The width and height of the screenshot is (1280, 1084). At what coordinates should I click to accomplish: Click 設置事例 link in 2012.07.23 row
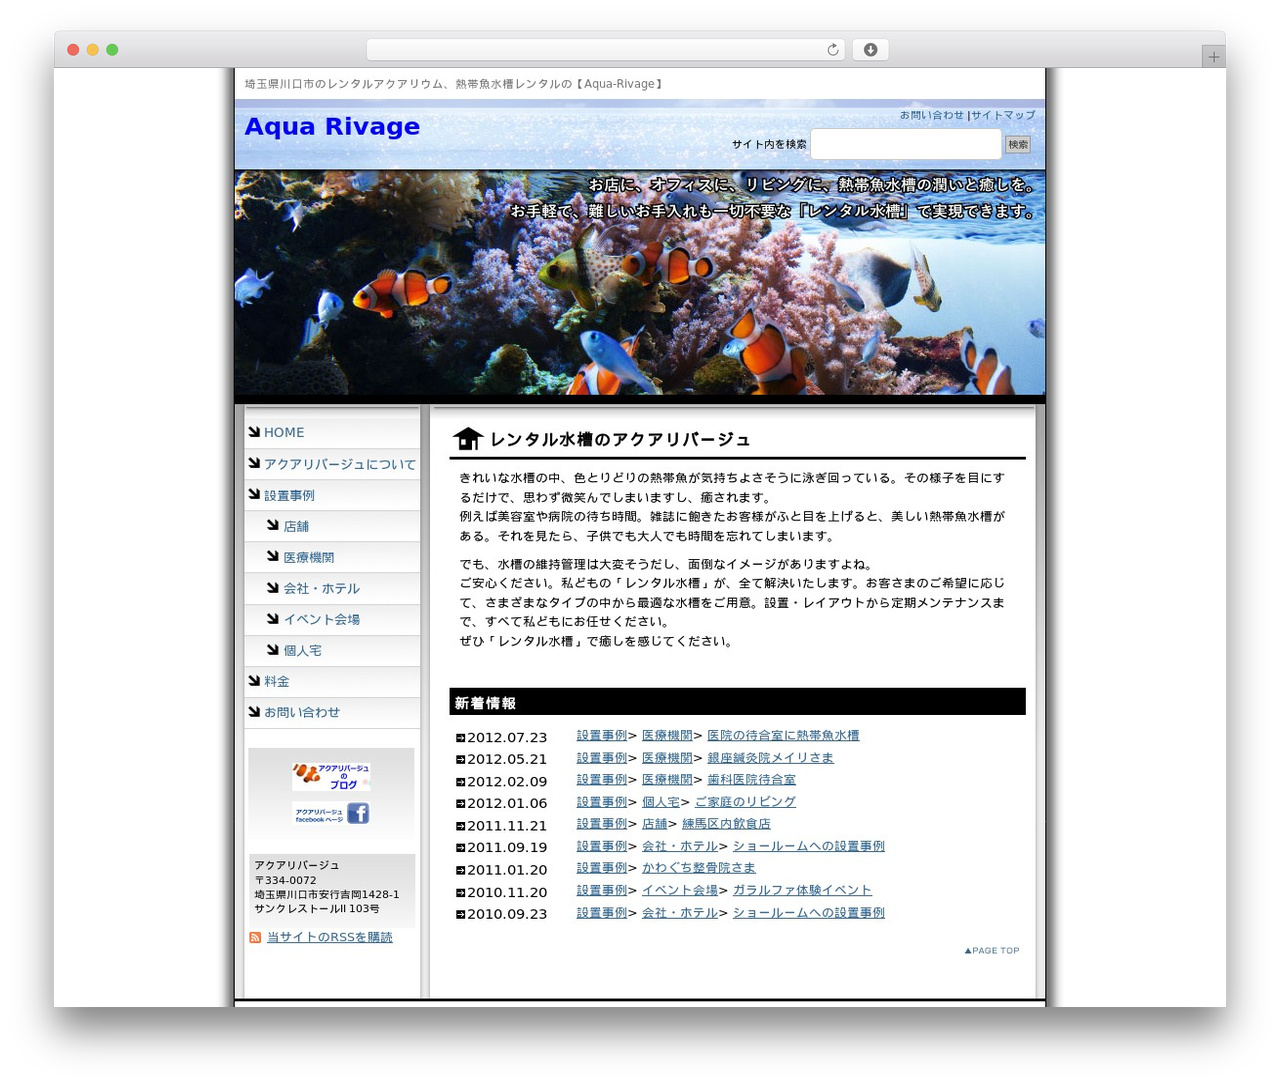click(602, 735)
